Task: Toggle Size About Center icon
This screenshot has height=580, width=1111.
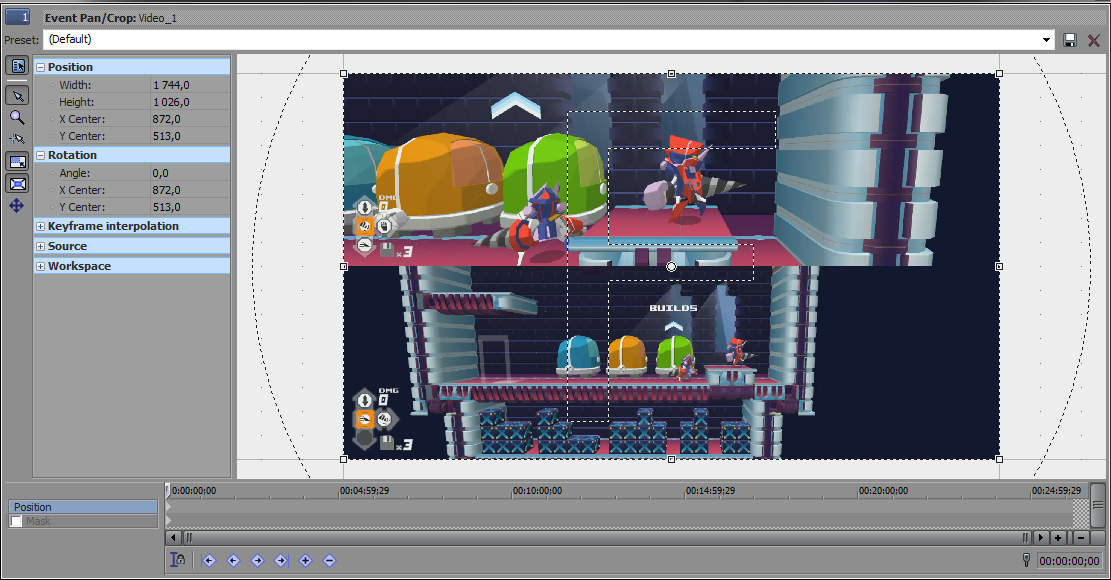Action: [x=18, y=183]
